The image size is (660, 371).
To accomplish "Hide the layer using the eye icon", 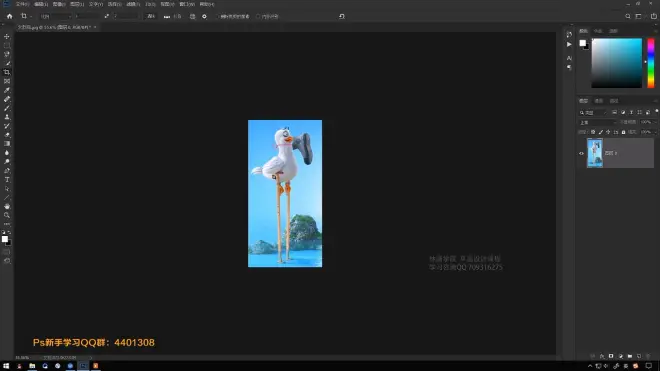I will [x=581, y=153].
